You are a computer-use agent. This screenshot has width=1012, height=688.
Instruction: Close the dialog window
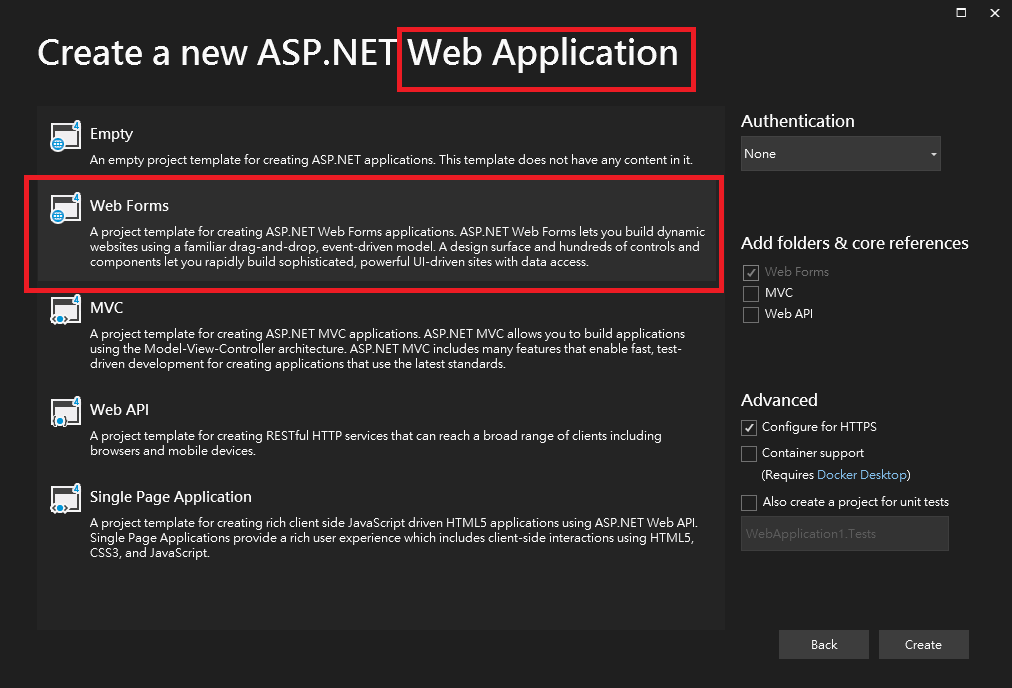[995, 12]
